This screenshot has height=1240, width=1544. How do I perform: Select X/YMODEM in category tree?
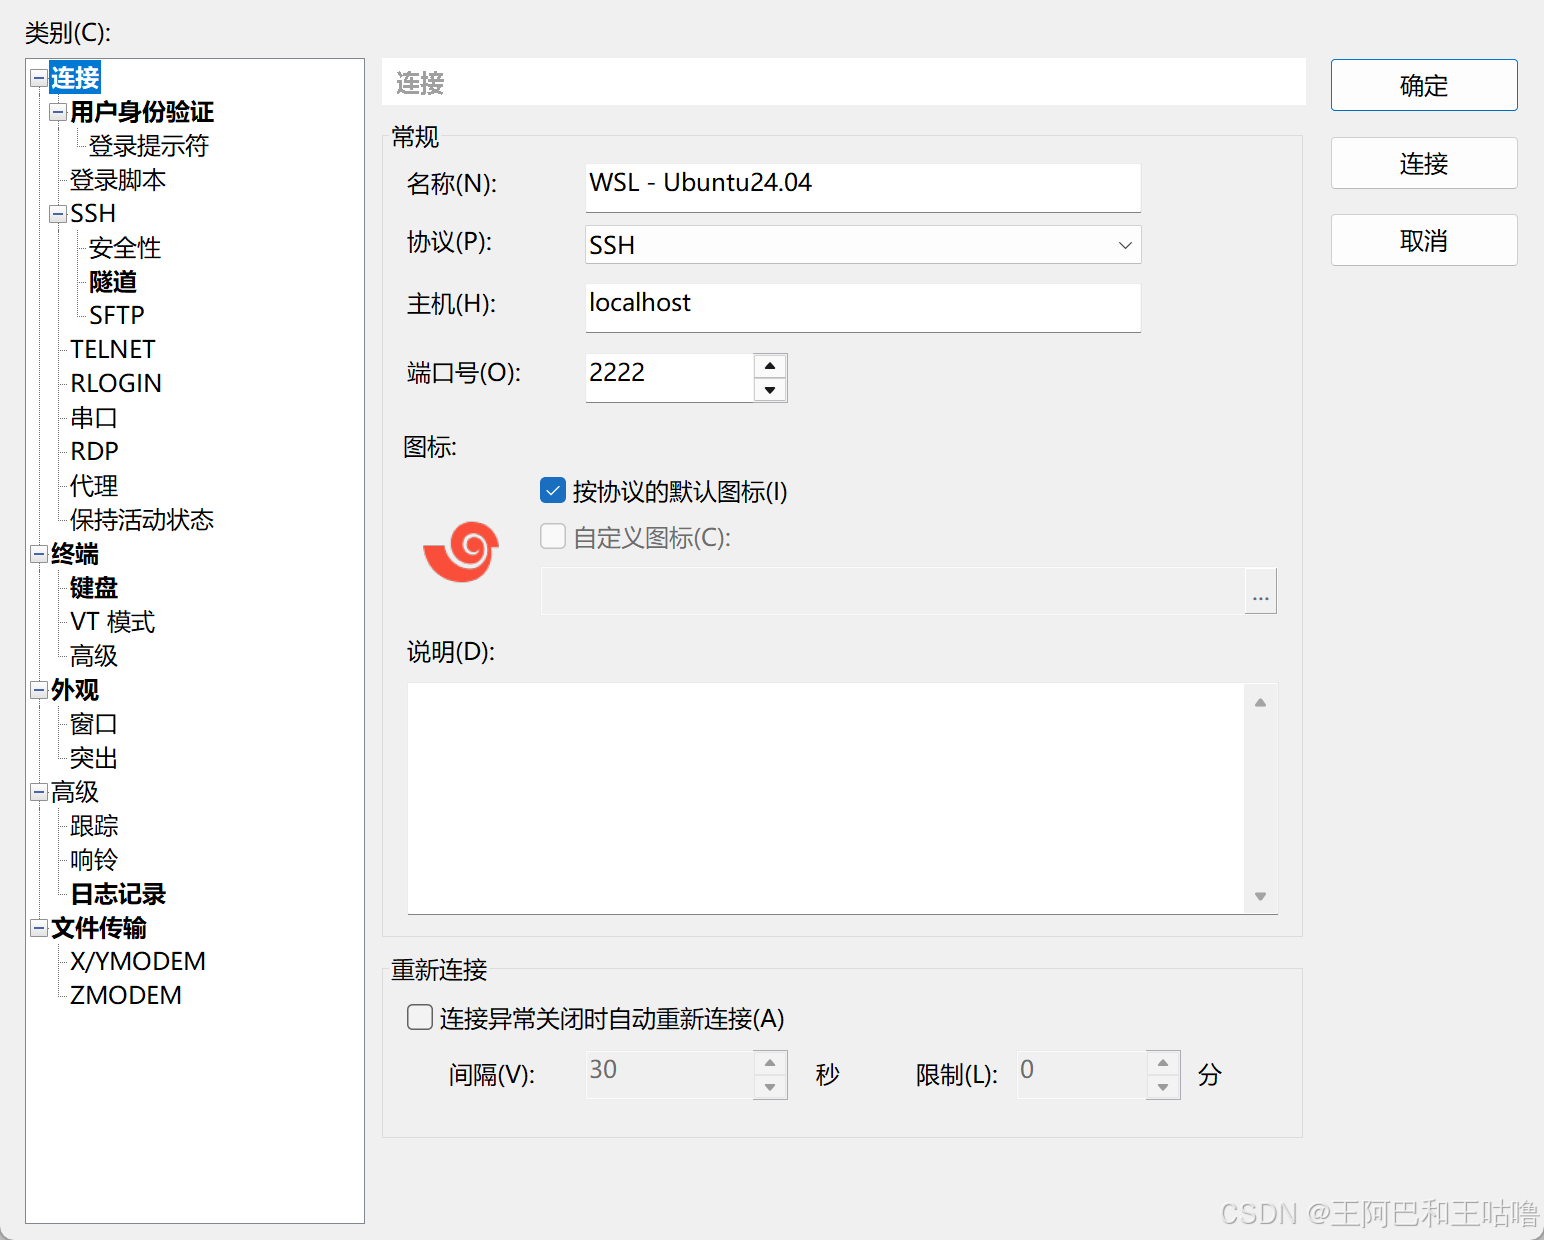[138, 962]
